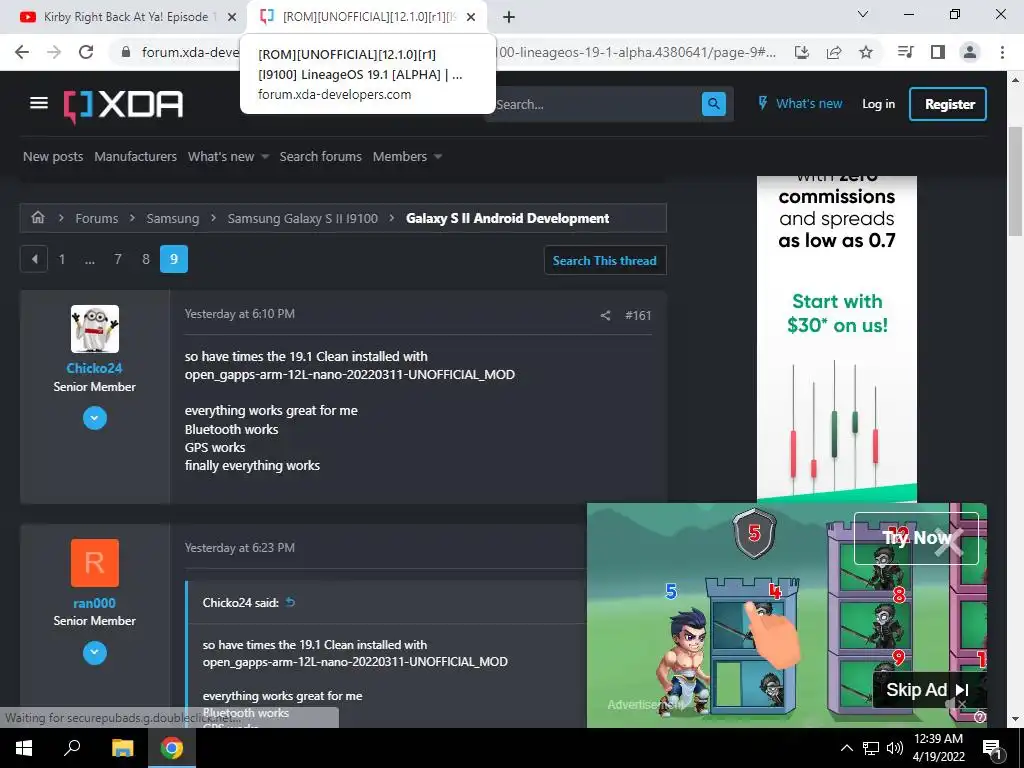Click 'Yesterday at 6:23 PM' timestamp
1024x768 pixels.
click(240, 548)
